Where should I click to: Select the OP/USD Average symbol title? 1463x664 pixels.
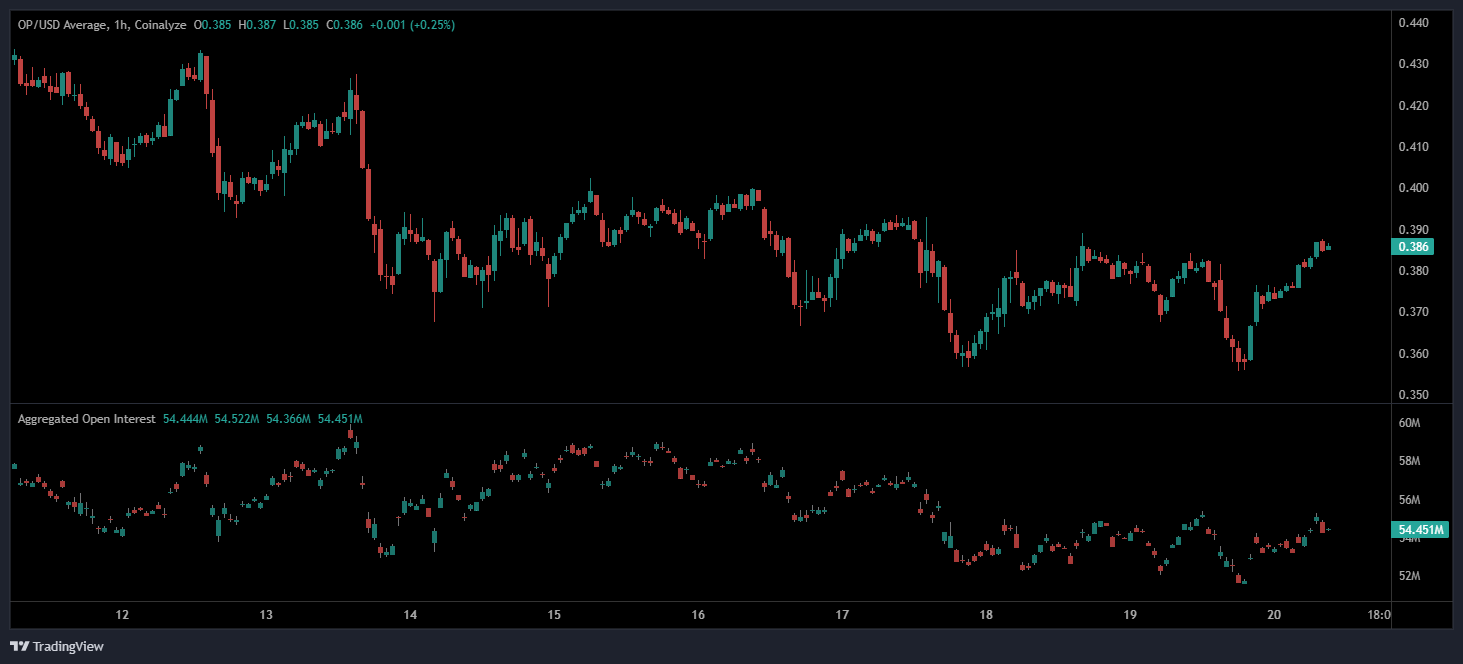click(x=59, y=24)
